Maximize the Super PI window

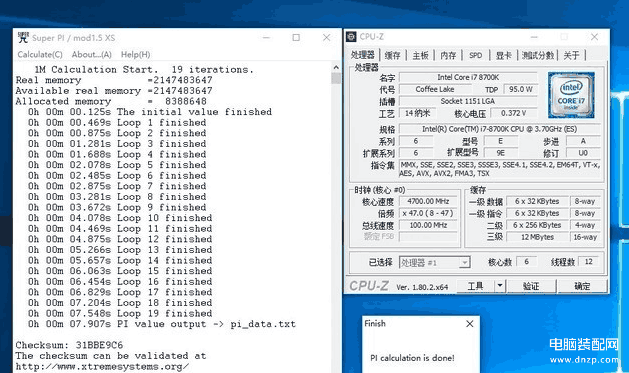coord(296,38)
